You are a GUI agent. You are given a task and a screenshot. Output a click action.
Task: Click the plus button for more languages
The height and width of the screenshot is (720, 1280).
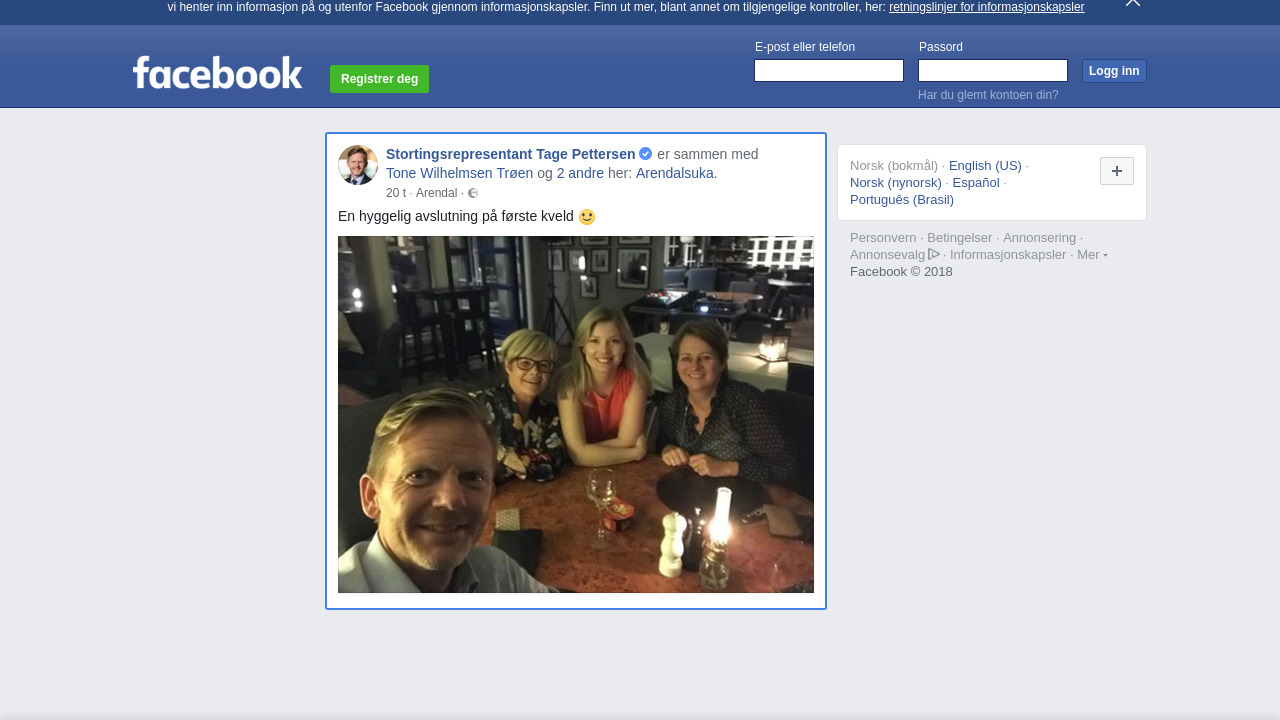point(1117,171)
